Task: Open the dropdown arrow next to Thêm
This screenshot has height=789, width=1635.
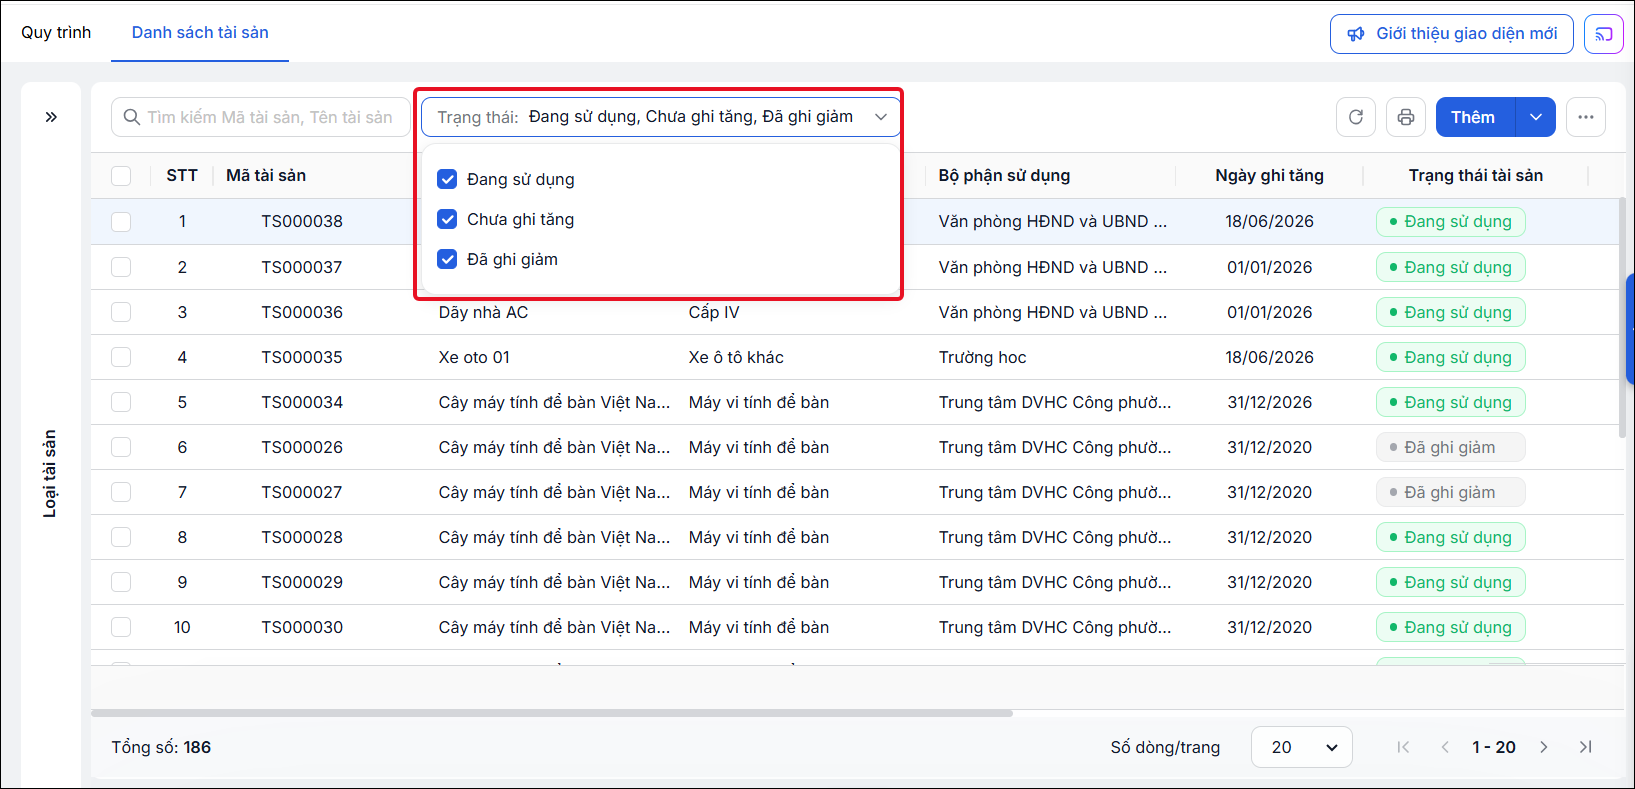Action: (x=1536, y=117)
